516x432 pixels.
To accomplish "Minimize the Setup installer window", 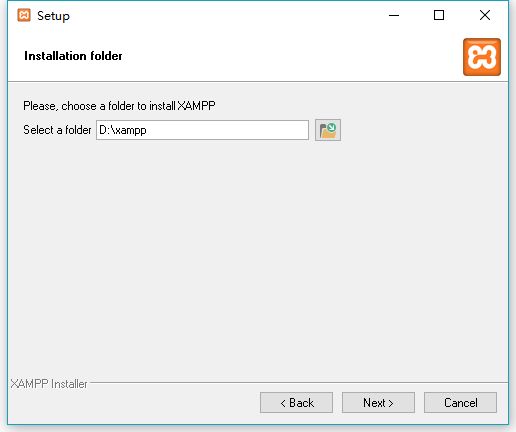I will pyautogui.click(x=394, y=15).
